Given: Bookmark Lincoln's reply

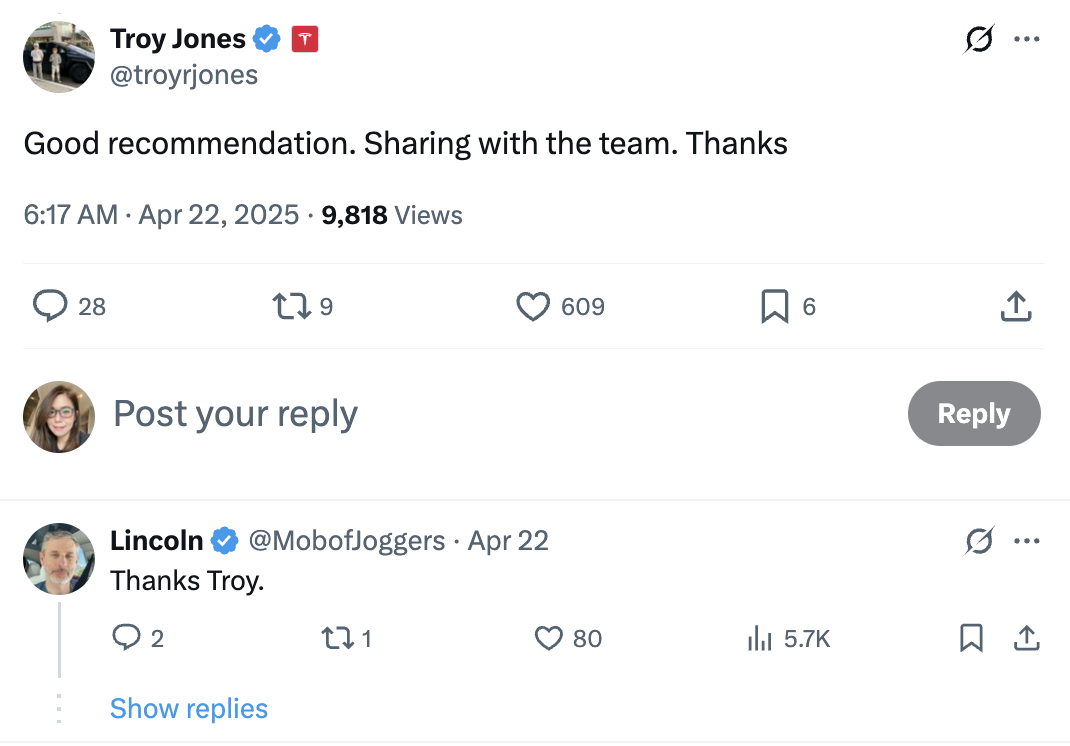Looking at the screenshot, I should (971, 638).
